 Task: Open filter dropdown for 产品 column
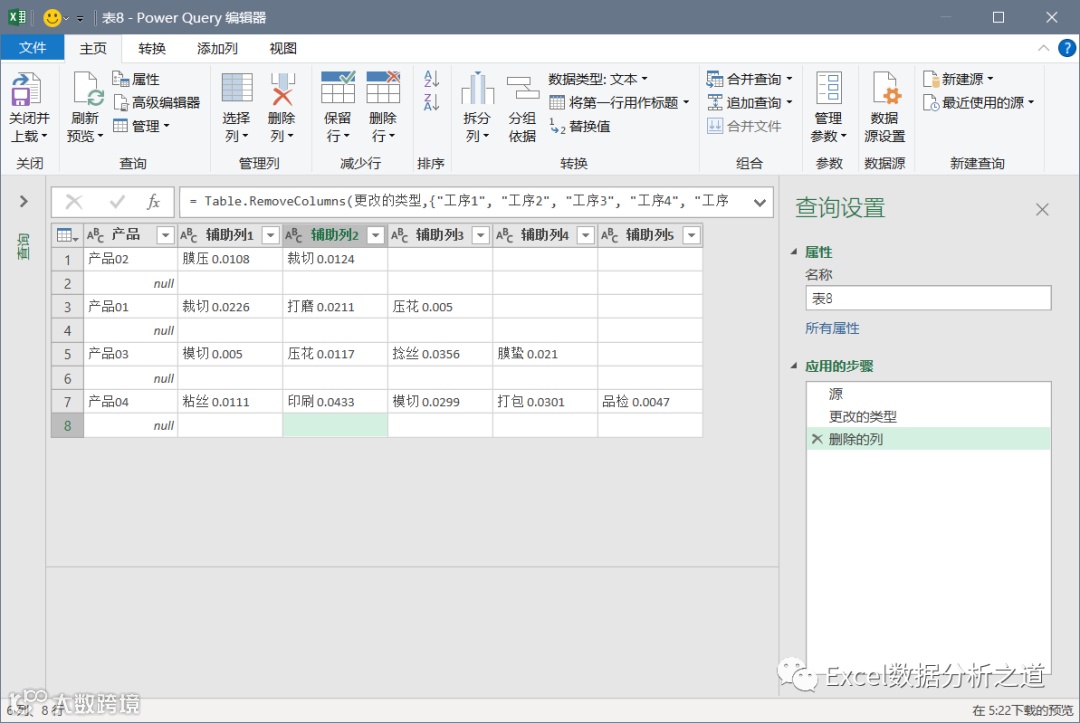(x=165, y=235)
